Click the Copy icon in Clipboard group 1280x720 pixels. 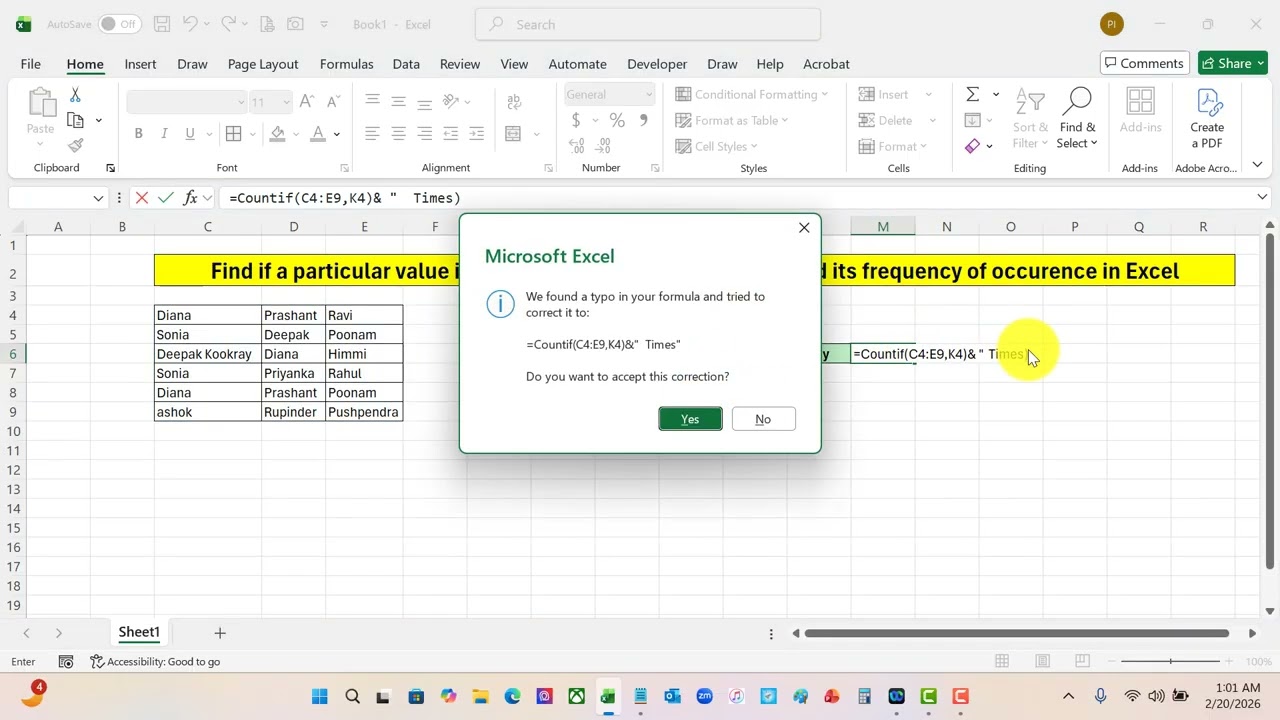coord(76,120)
